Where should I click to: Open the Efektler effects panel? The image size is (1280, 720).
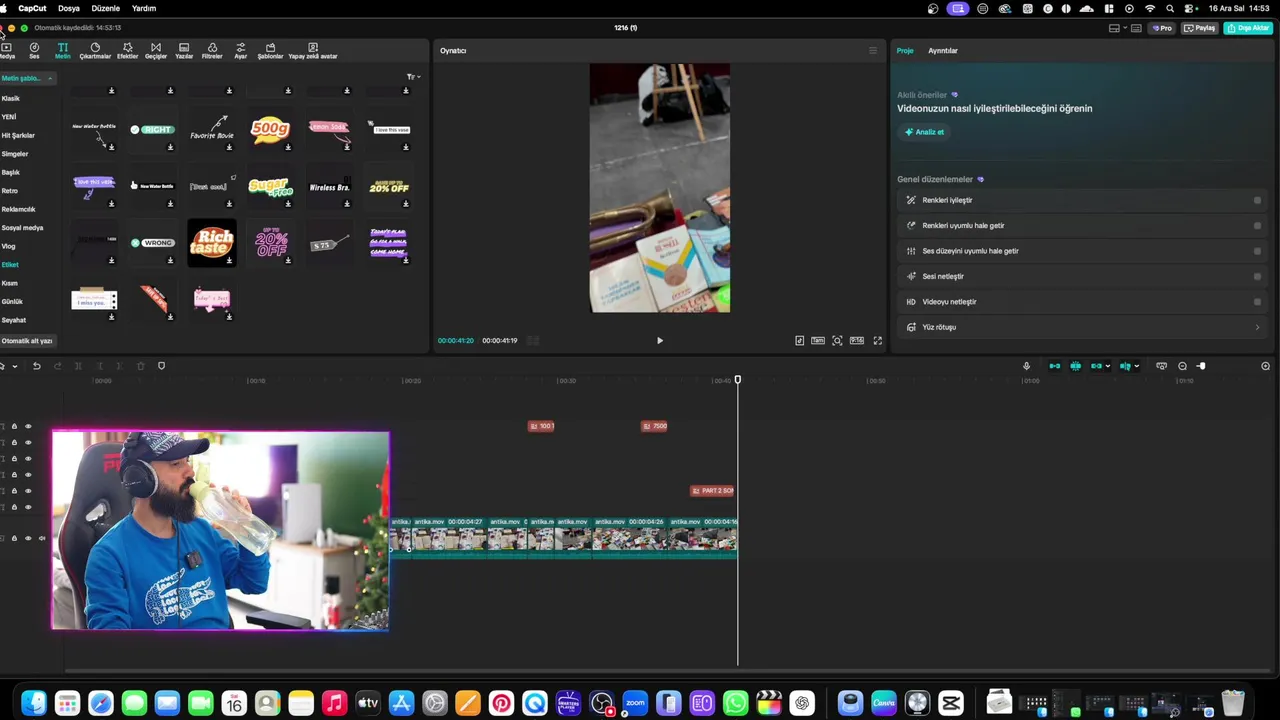coord(127,50)
